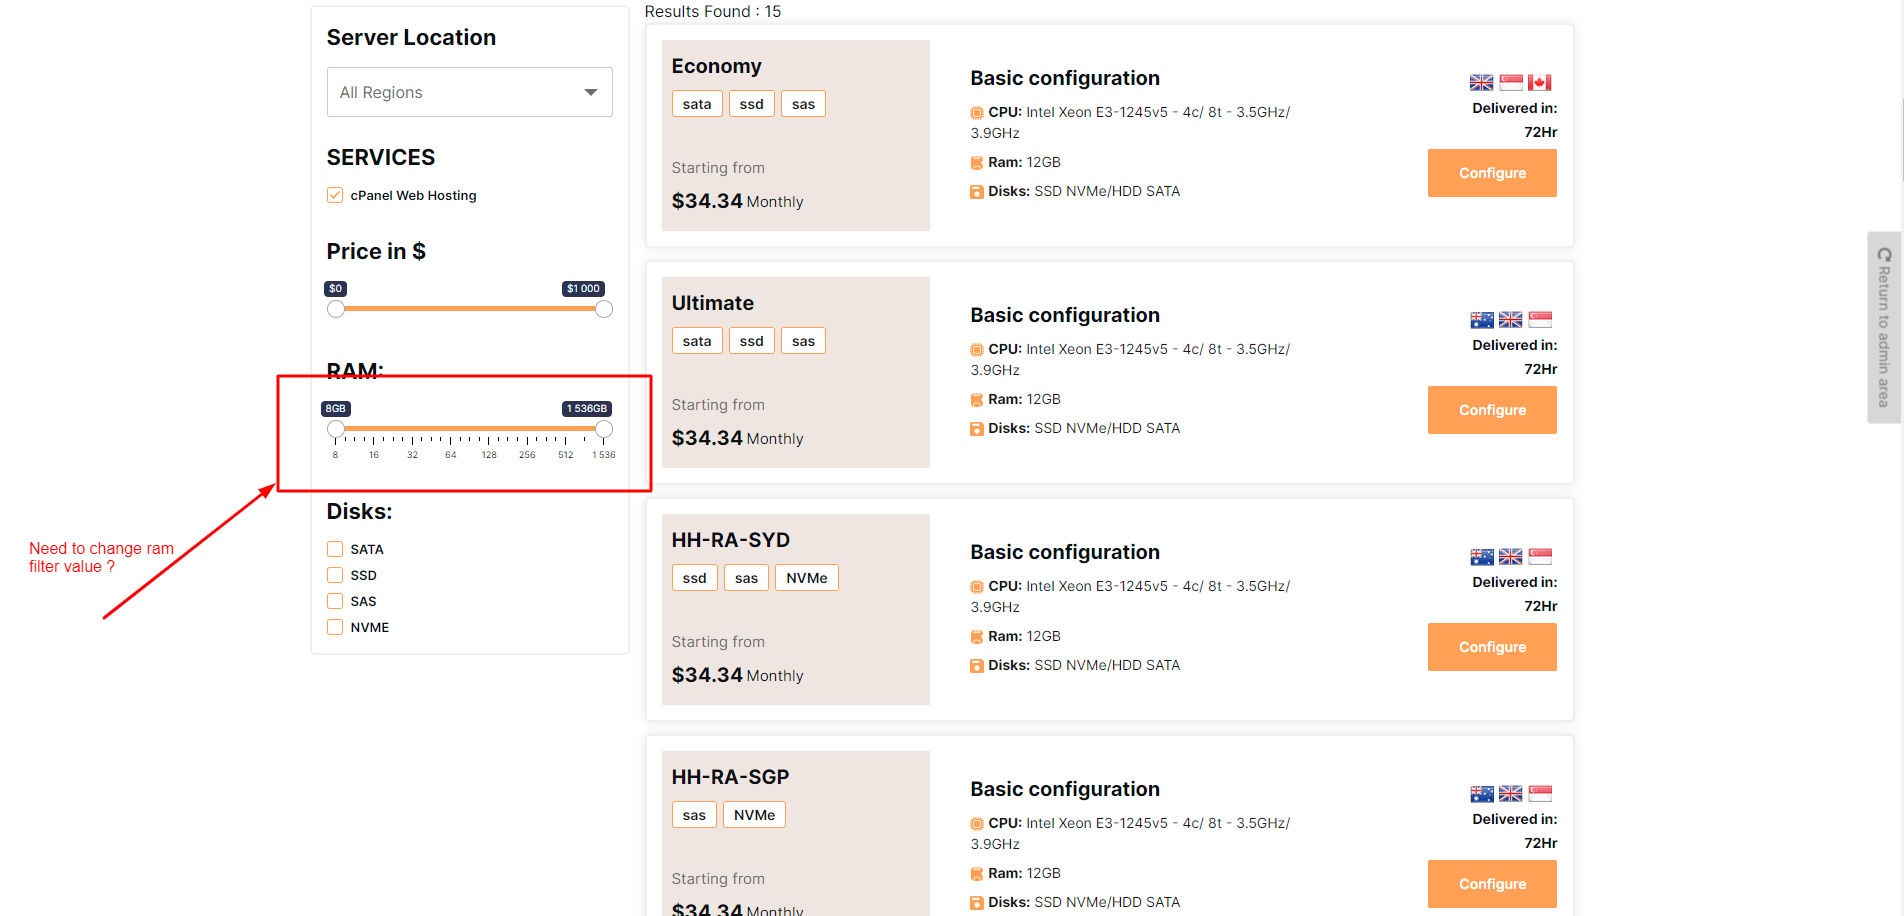Select the ssd tag on Economy plan
This screenshot has width=1904, height=916.
pos(751,104)
